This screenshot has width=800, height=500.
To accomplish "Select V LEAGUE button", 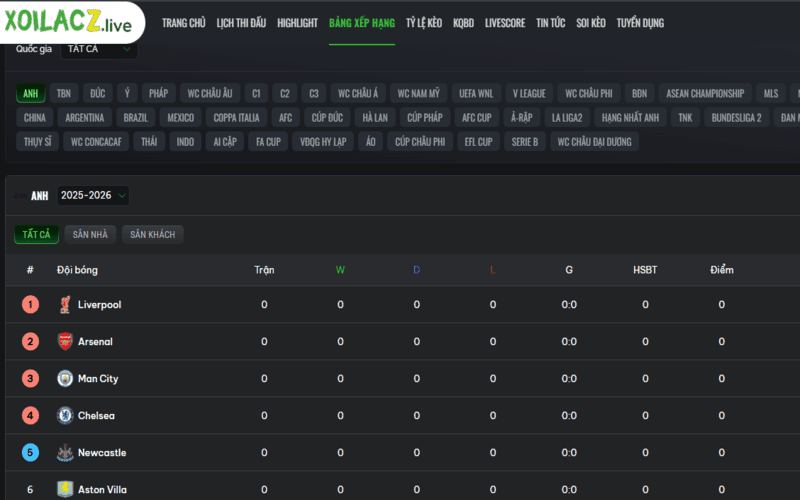I will [x=529, y=93].
